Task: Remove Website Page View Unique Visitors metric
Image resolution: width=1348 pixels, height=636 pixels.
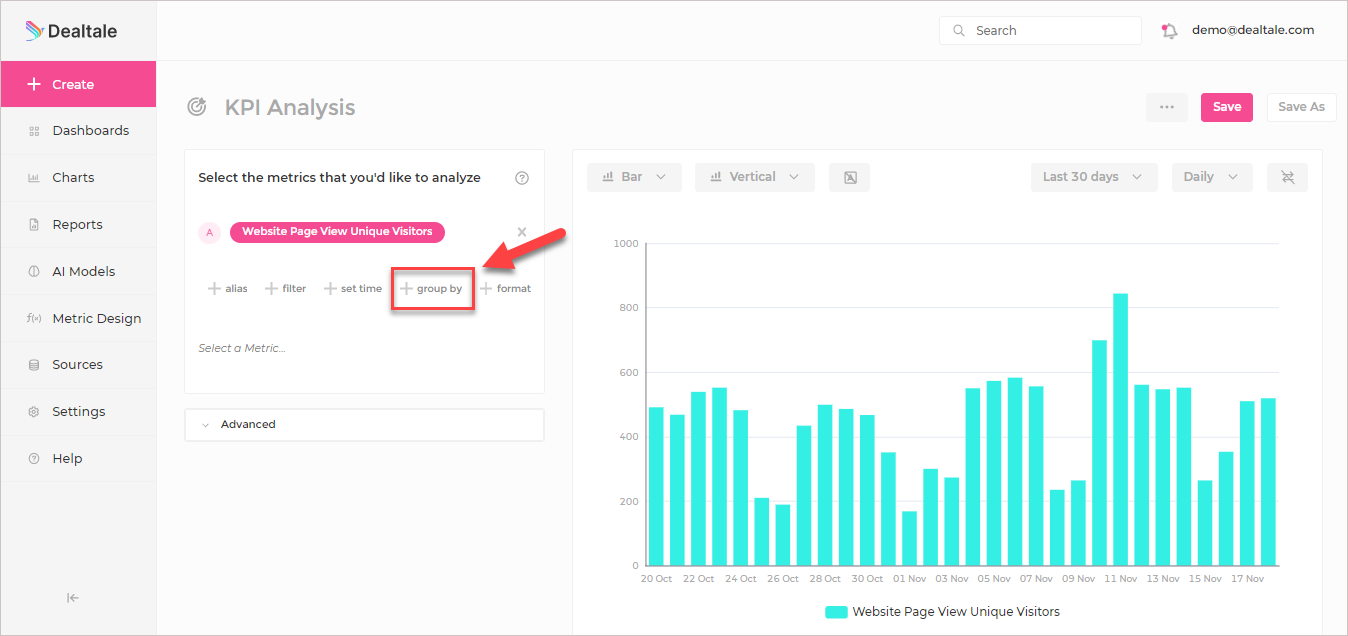Action: click(522, 232)
